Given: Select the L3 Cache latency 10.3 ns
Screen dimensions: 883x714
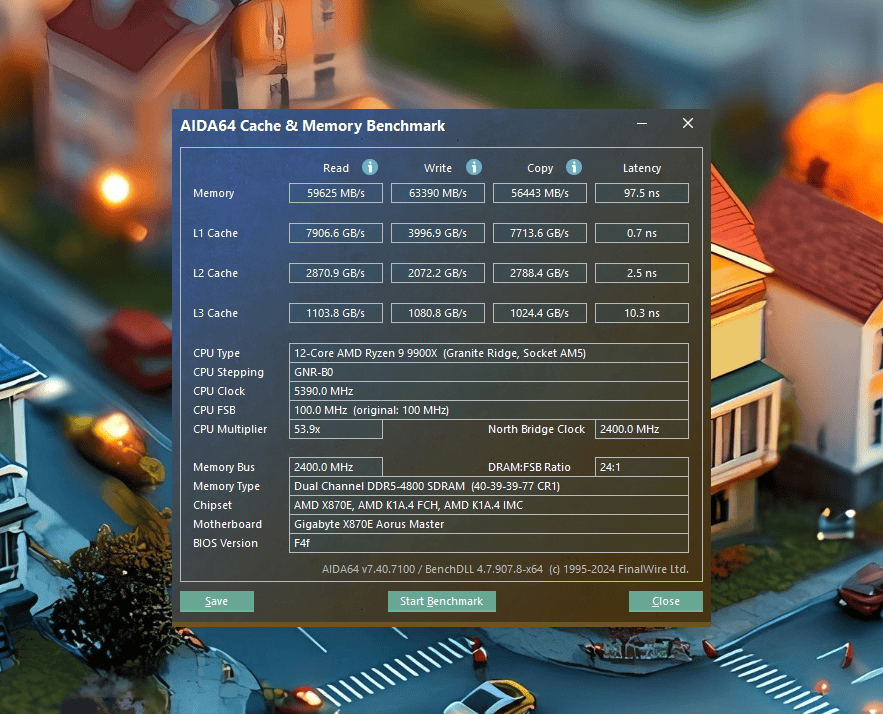Looking at the screenshot, I should [641, 313].
